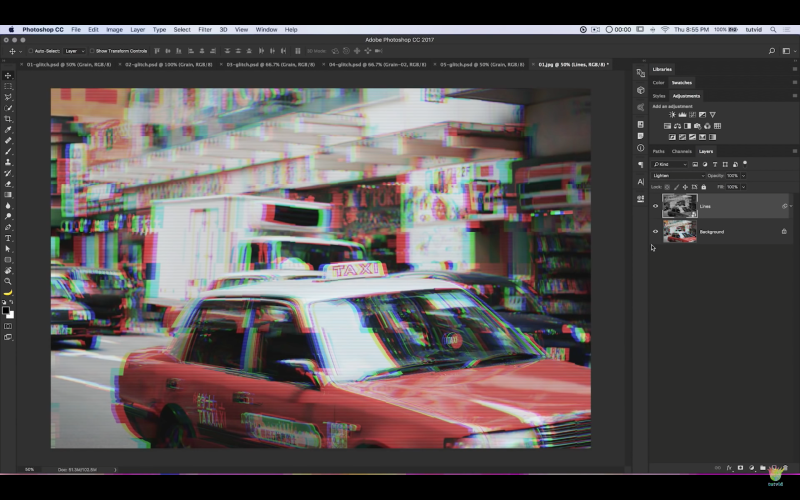
Task: Select the Rectangle shape tool
Action: (x=8, y=260)
